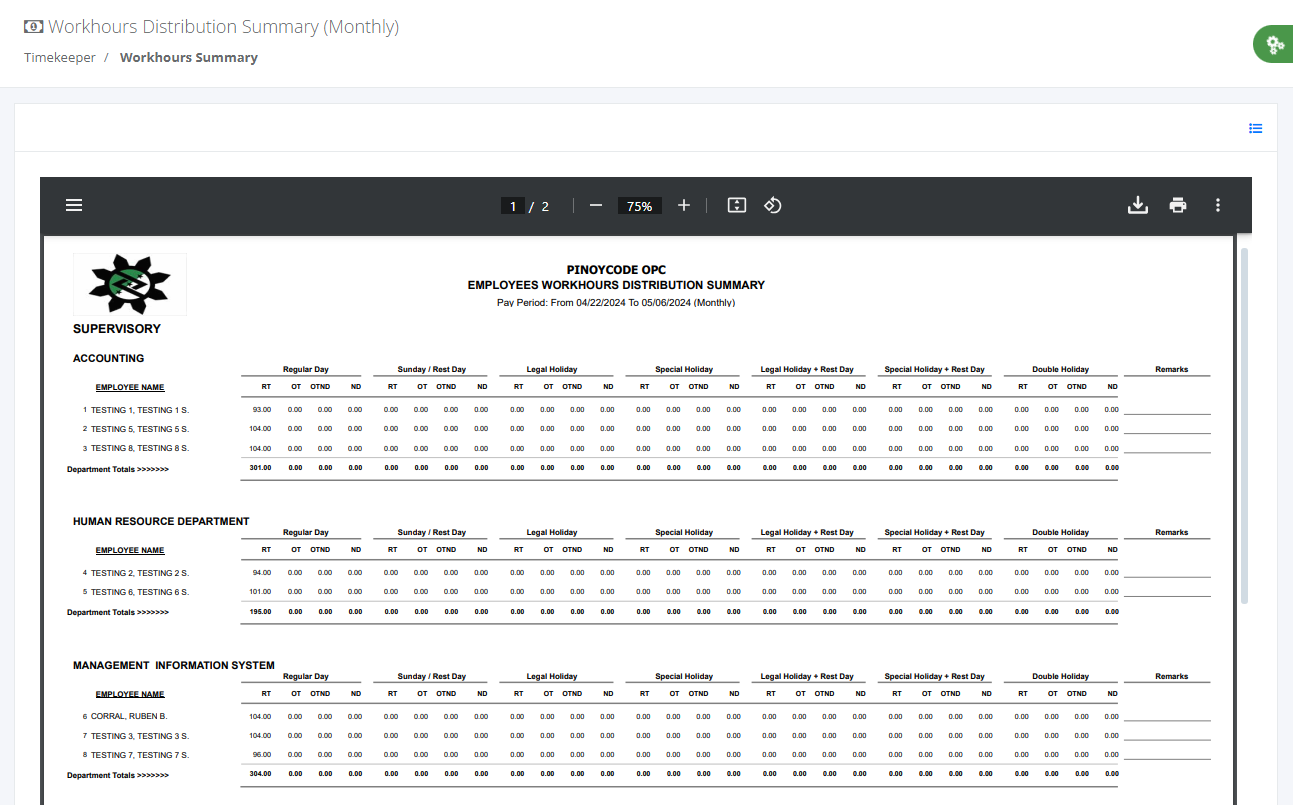Click the 195.00 Human Resource total
1296x805 pixels.
(x=260, y=611)
